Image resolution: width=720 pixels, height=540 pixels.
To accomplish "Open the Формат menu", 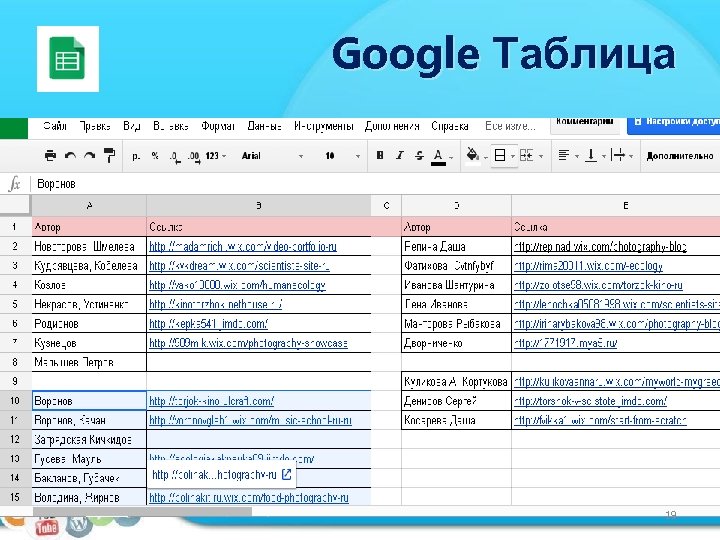I will [x=218, y=126].
